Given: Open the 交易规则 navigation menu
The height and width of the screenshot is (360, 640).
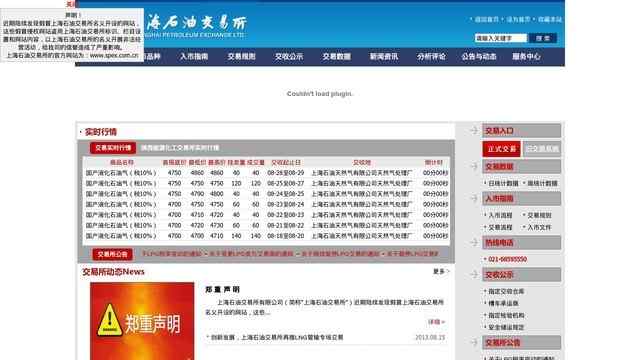Looking at the screenshot, I should coord(242,56).
